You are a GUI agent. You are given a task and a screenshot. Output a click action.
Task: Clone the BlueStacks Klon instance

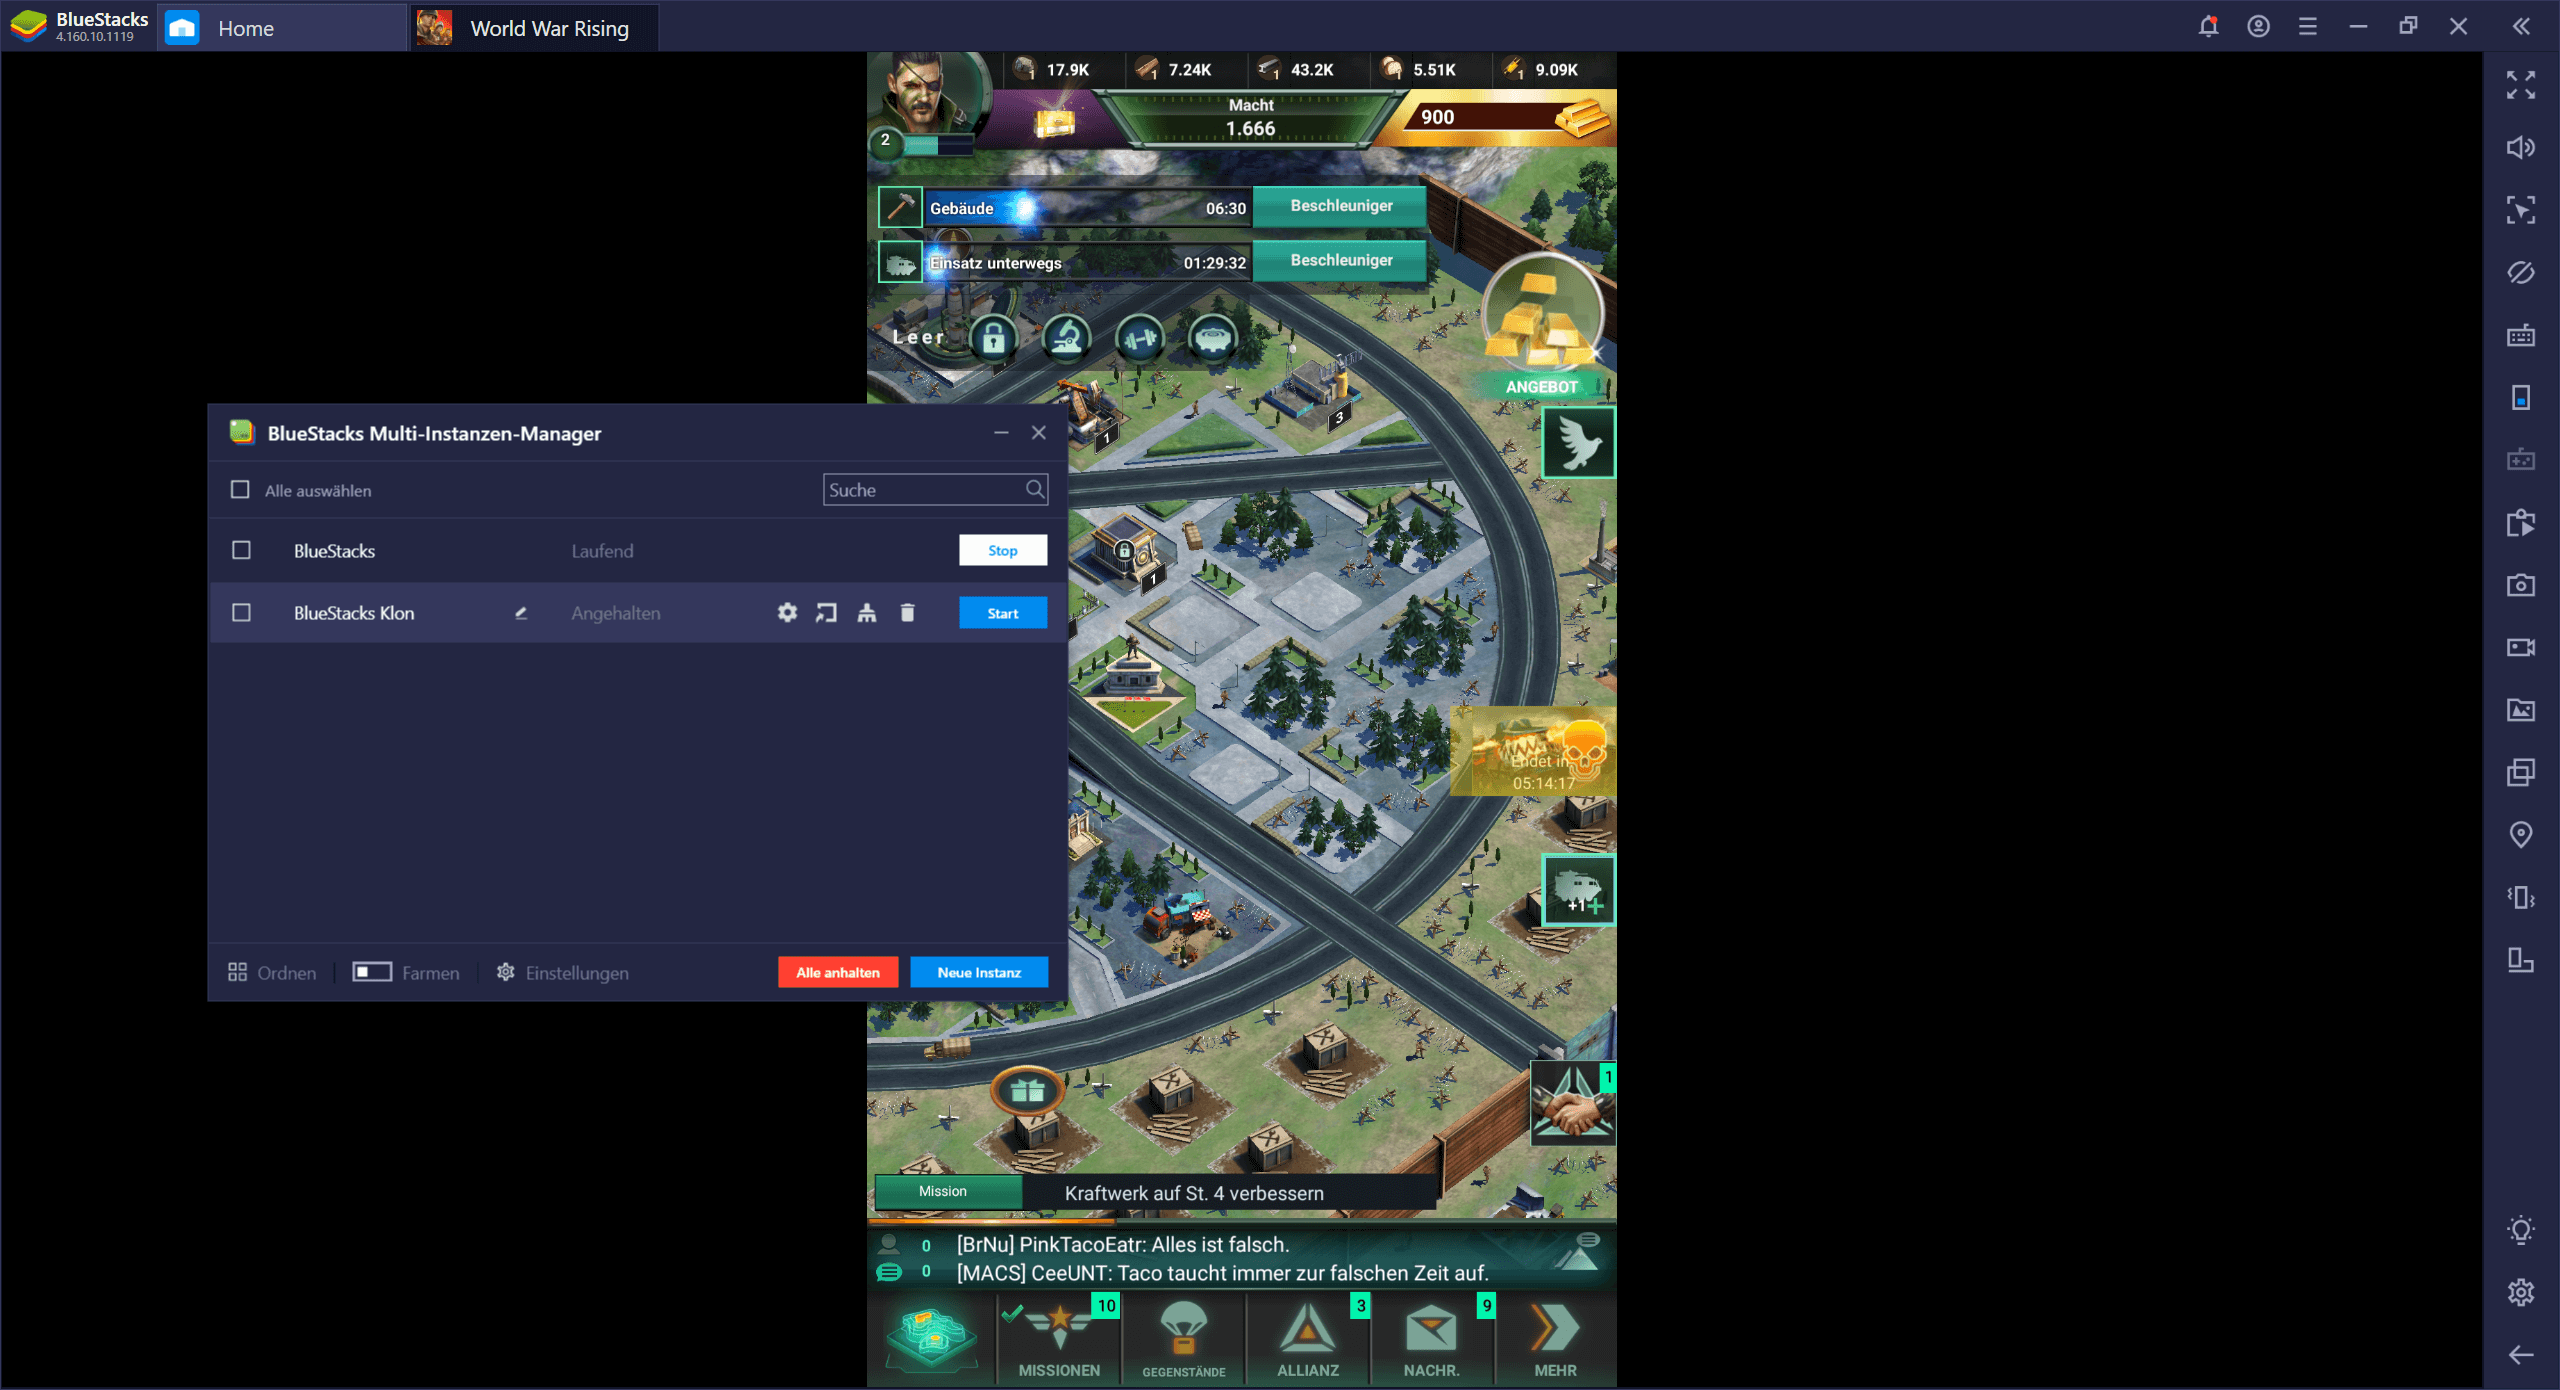[867, 613]
